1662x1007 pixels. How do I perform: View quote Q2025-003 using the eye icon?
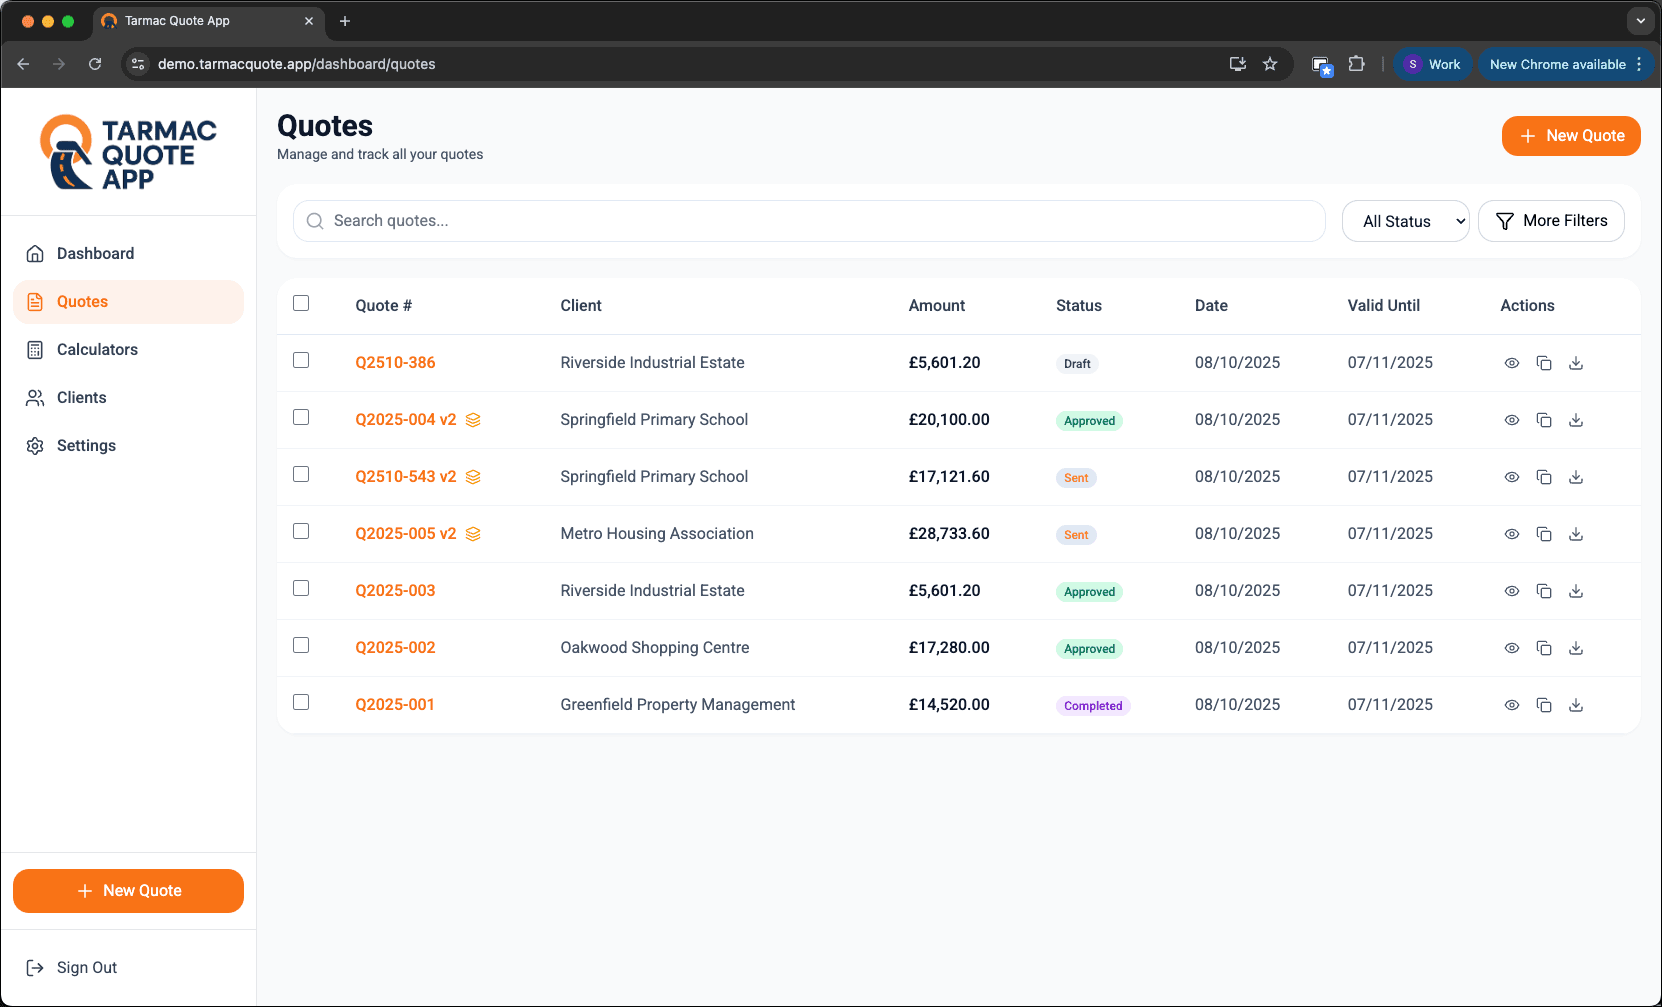pyautogui.click(x=1511, y=591)
